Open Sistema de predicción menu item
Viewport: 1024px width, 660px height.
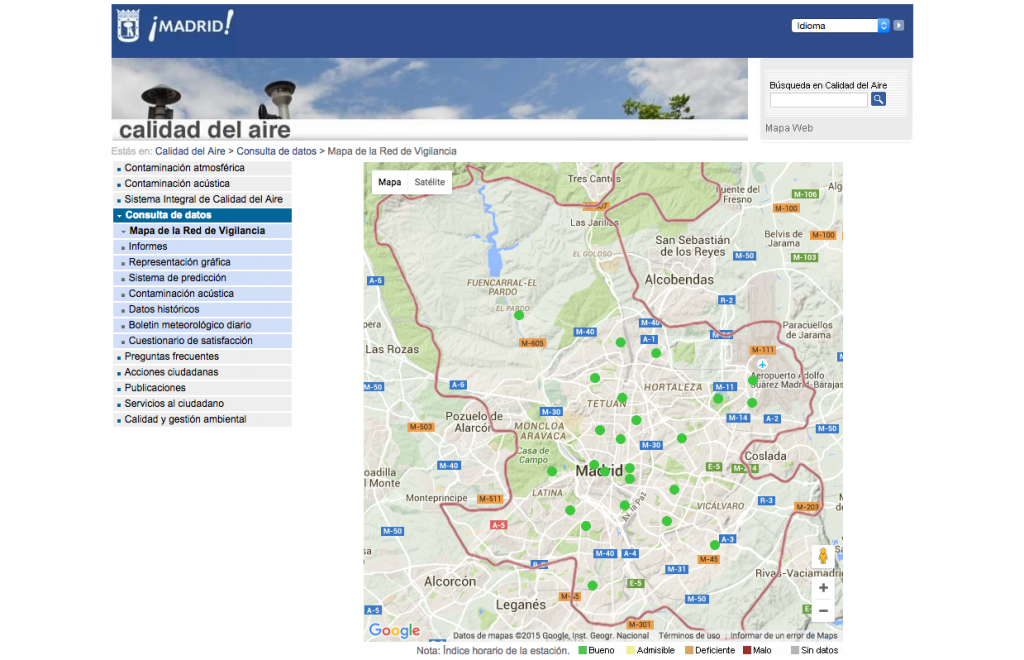pos(177,278)
